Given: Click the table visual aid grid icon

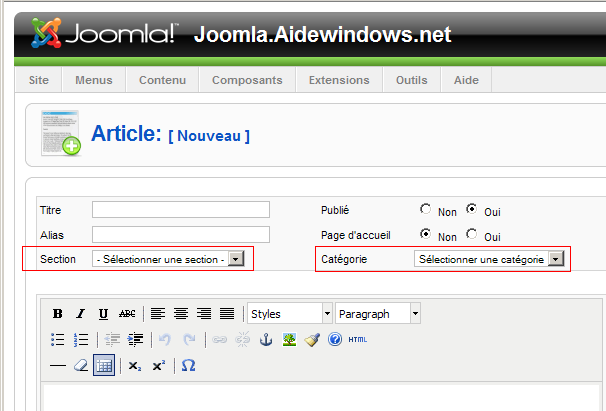Looking at the screenshot, I should pos(104,365).
